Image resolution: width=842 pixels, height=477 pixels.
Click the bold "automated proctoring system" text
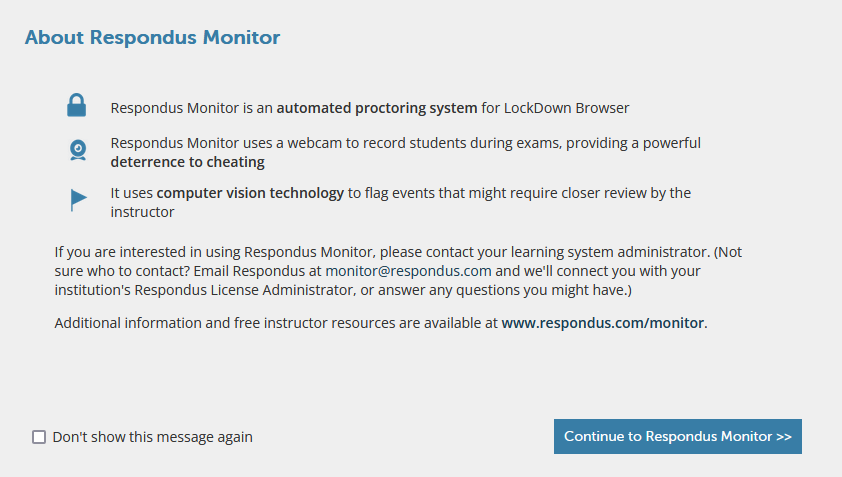coord(376,108)
